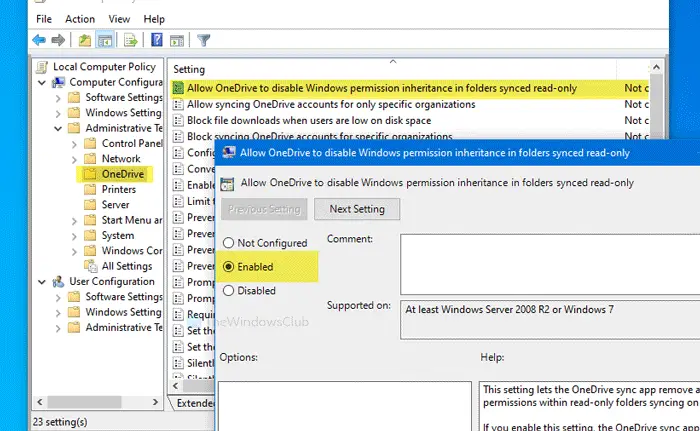Viewport: 700px width, 431px height.
Task: Expand Administrative Templates under User Configuration
Action: tap(58, 328)
